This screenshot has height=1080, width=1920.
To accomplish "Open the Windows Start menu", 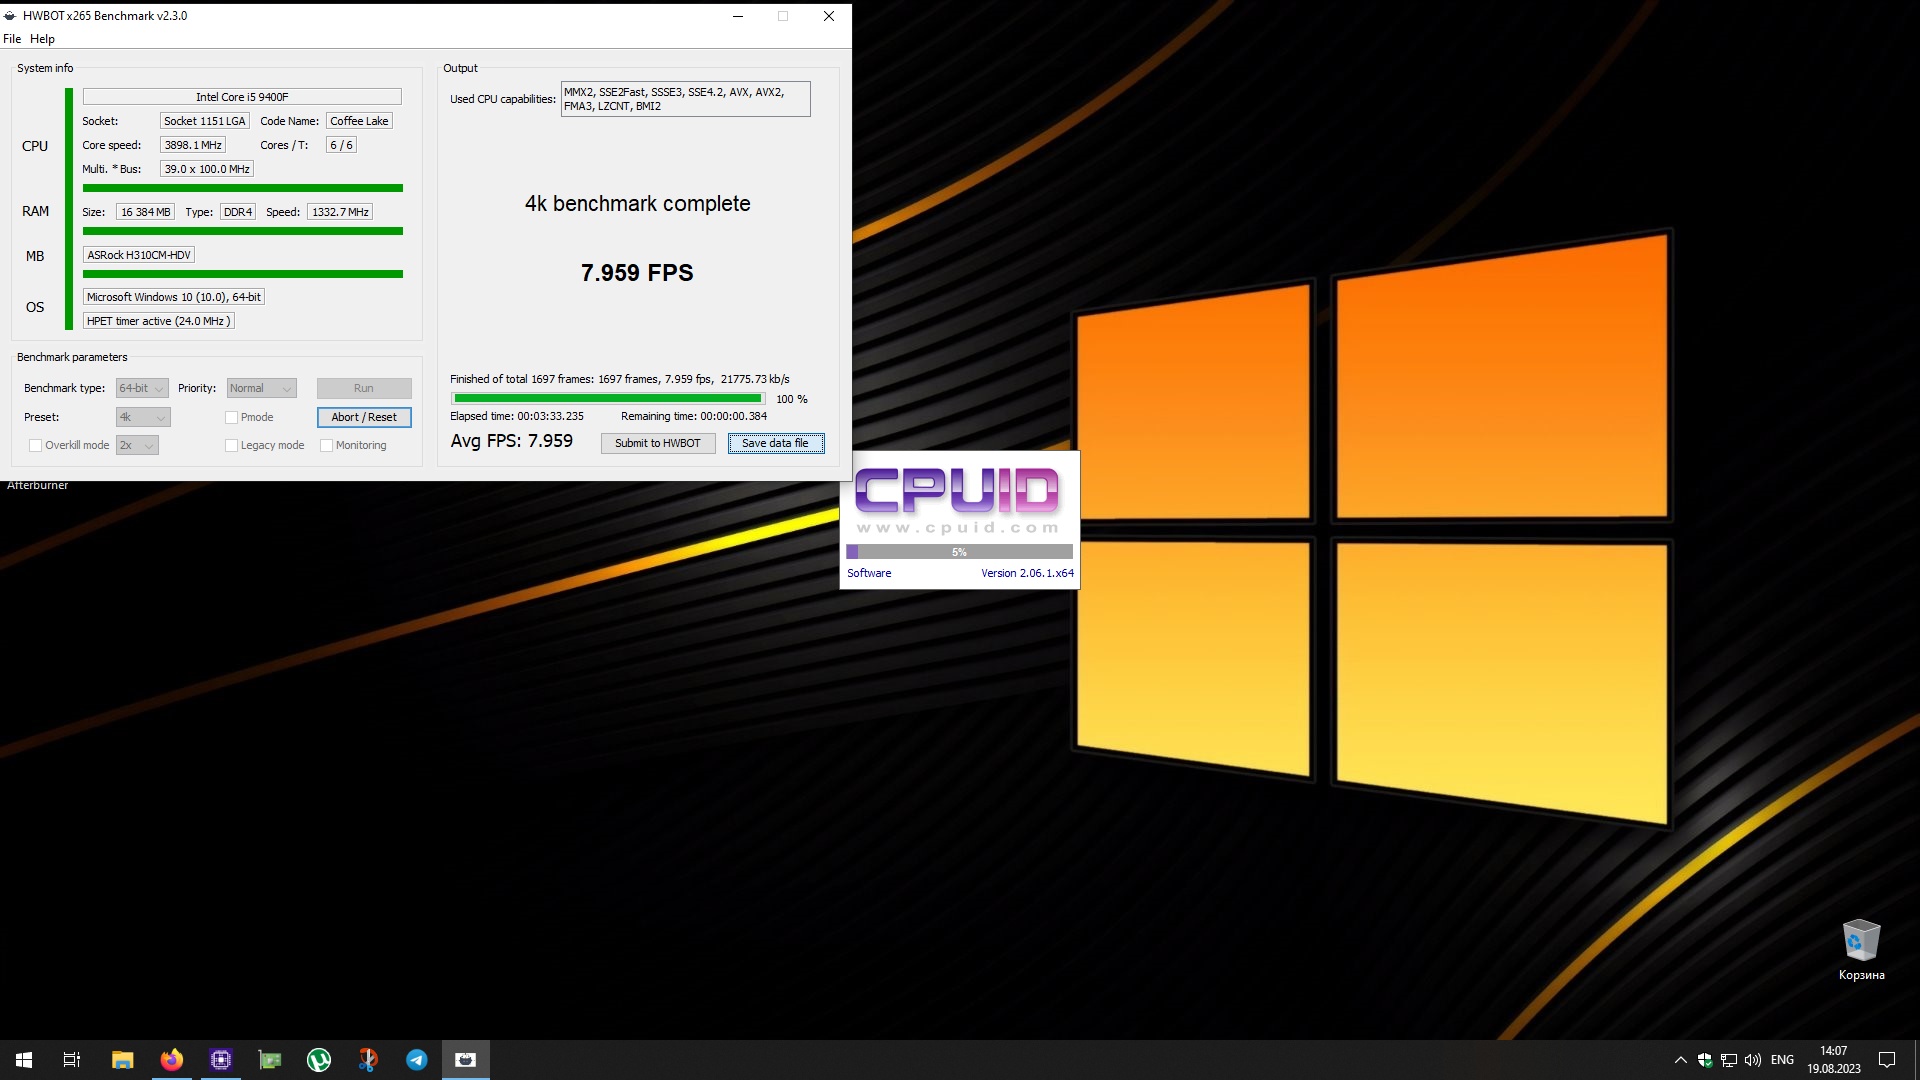I will pyautogui.click(x=24, y=1060).
